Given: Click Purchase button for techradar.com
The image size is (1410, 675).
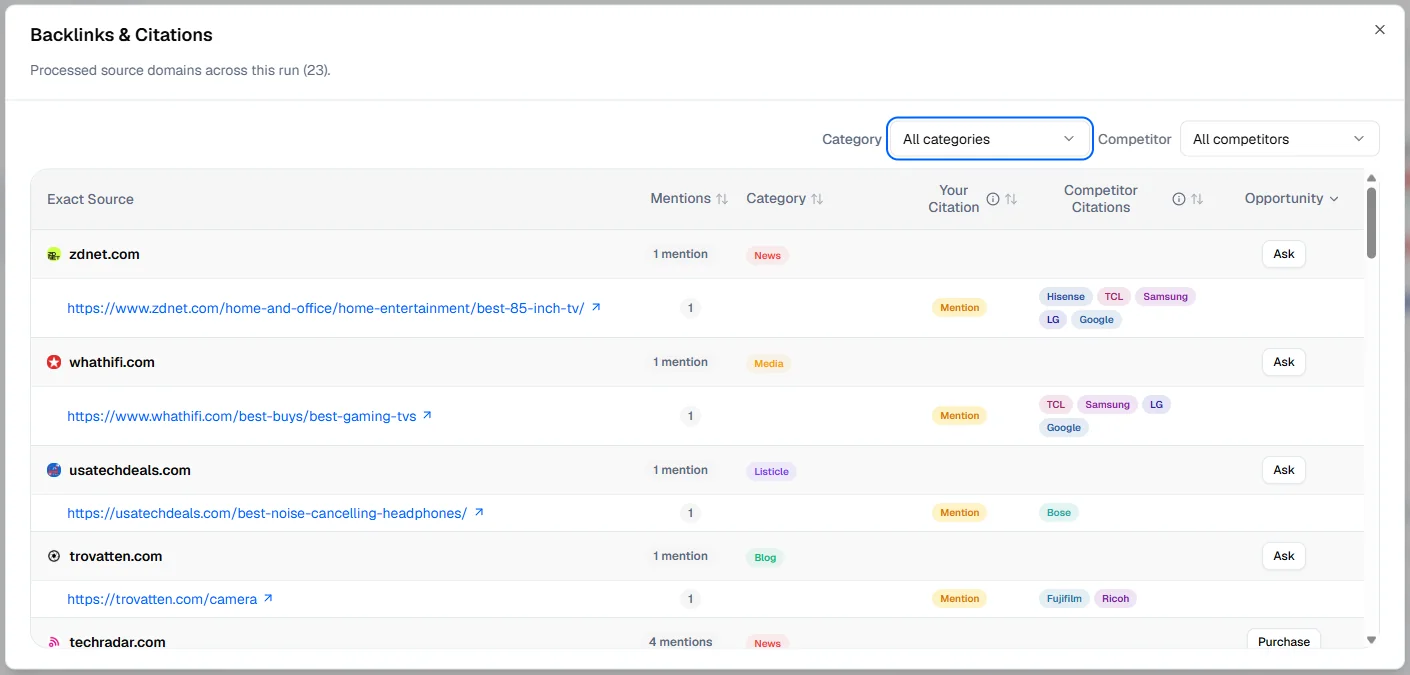Looking at the screenshot, I should pos(1284,641).
